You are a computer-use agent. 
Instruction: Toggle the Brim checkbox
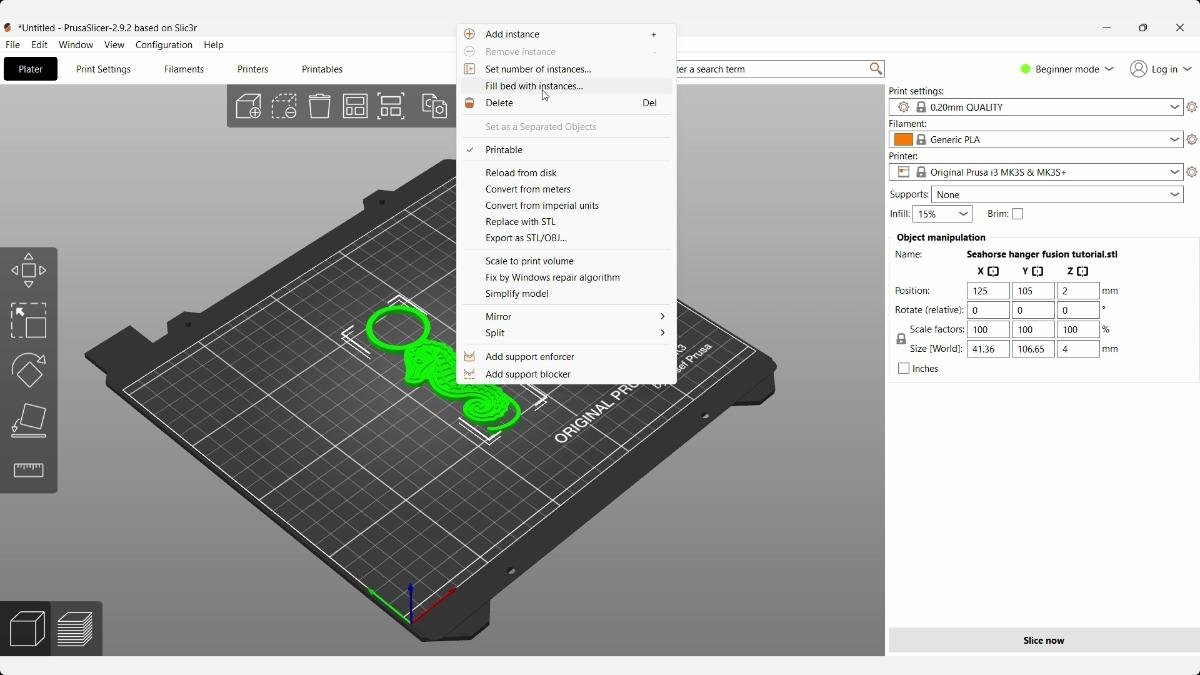pos(1017,214)
